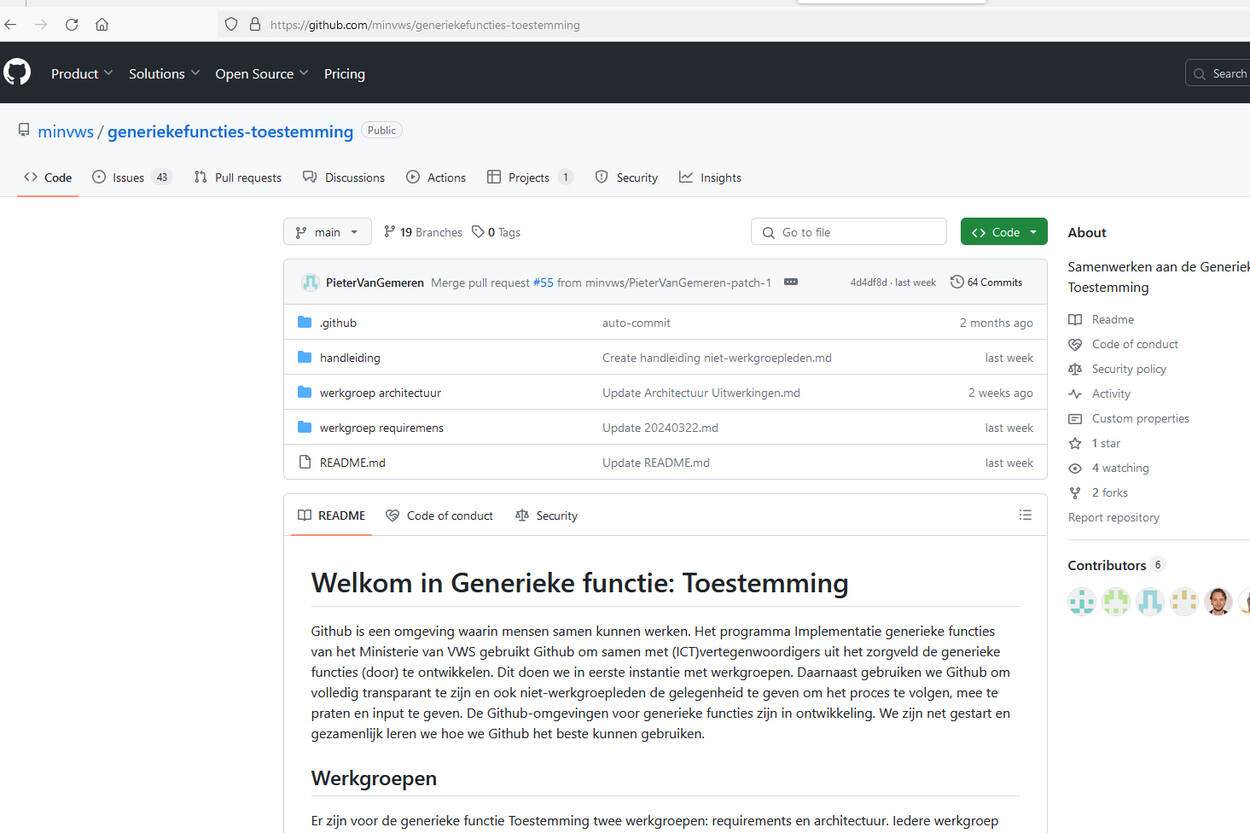The width and height of the screenshot is (1250, 833).
Task: Open commit 'Update Architectuur Uitwerkingen.md'
Action: [701, 393]
